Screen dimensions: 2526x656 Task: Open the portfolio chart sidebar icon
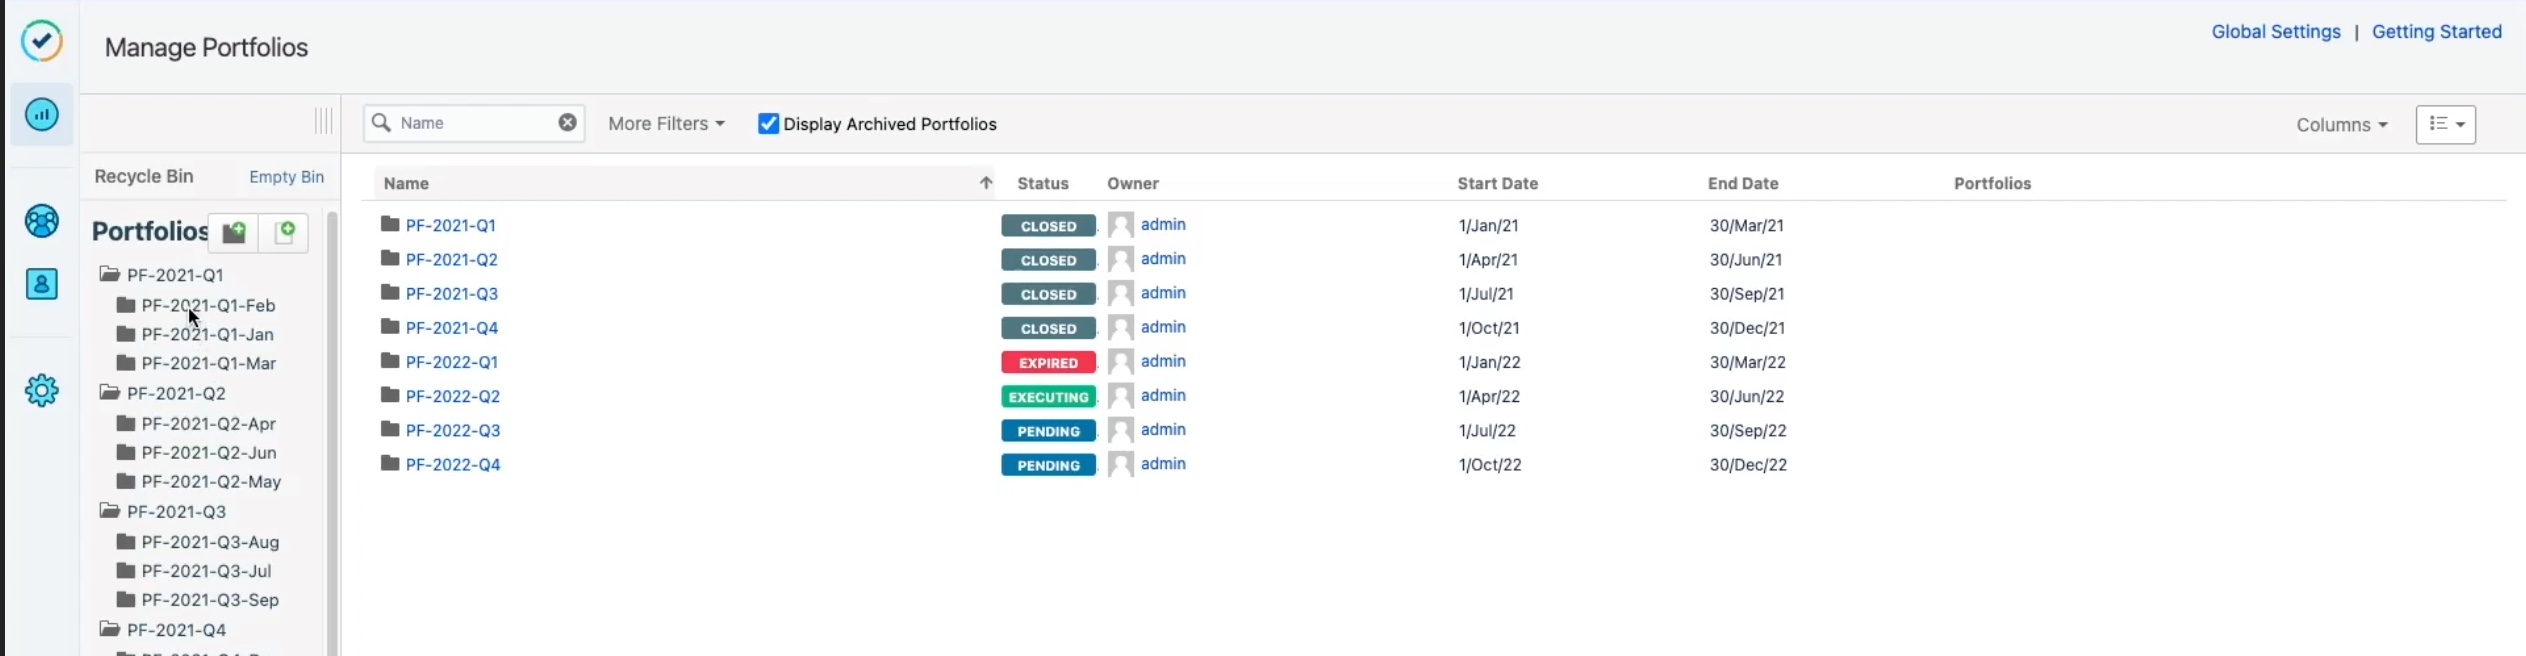pyautogui.click(x=41, y=115)
